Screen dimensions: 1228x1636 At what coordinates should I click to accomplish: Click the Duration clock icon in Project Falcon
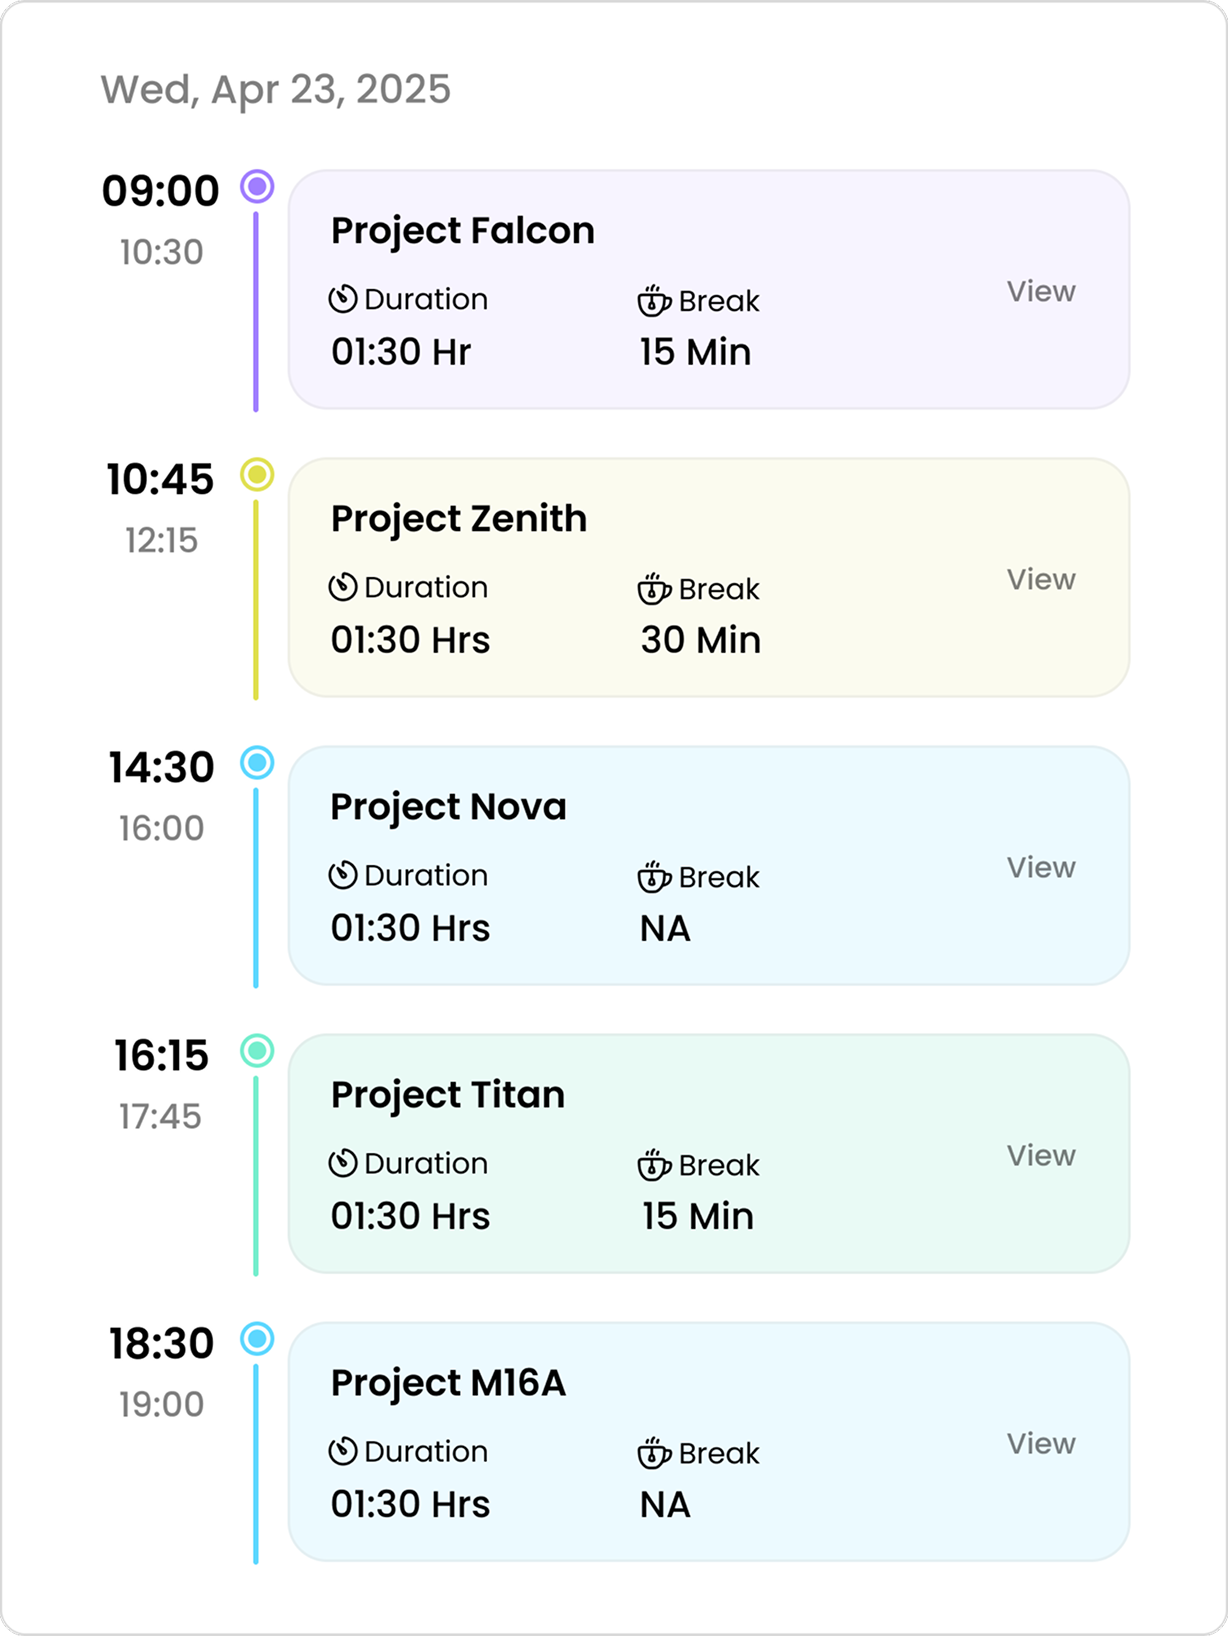343,299
